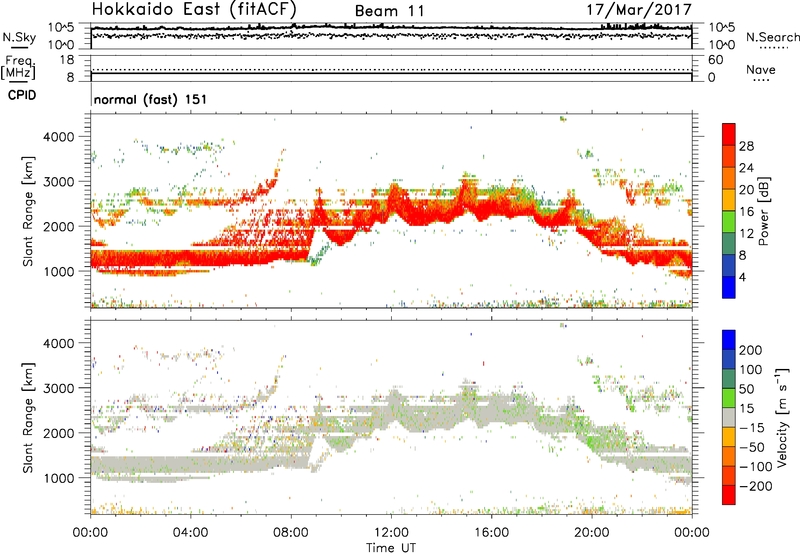Select the '10^0' tick beside N.Sky
This screenshot has height=554, width=800.
(61, 45)
